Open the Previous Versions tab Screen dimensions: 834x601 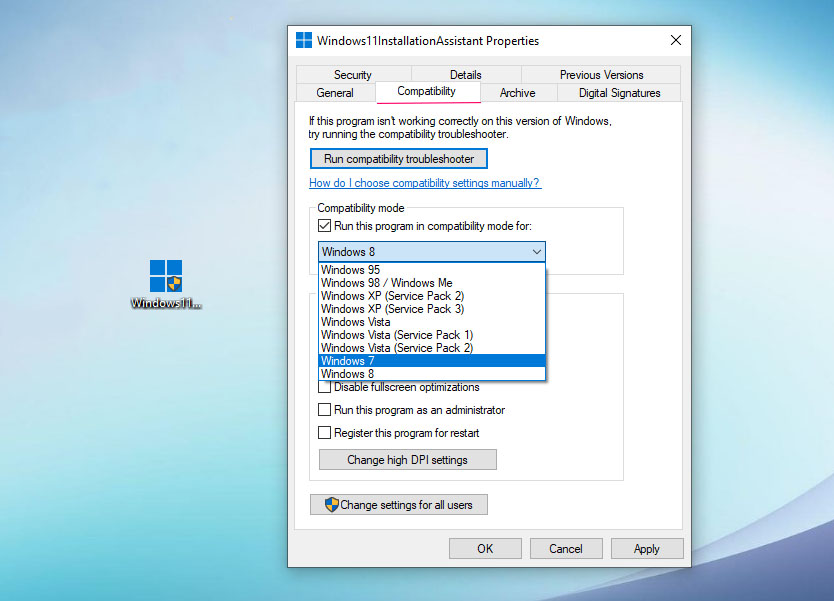601,75
